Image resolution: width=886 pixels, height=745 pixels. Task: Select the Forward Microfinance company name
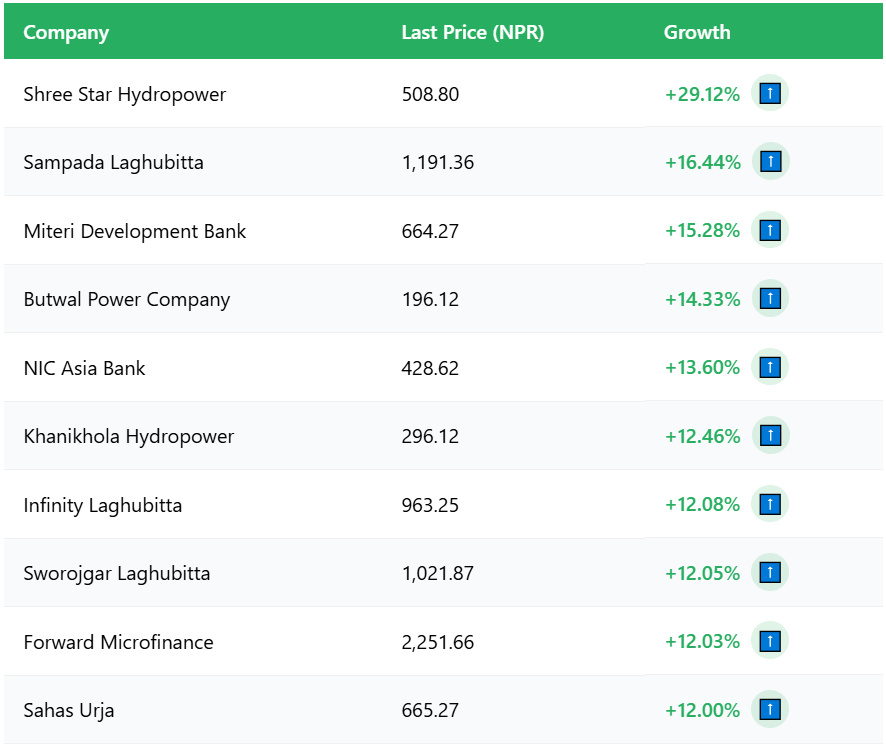coord(118,642)
